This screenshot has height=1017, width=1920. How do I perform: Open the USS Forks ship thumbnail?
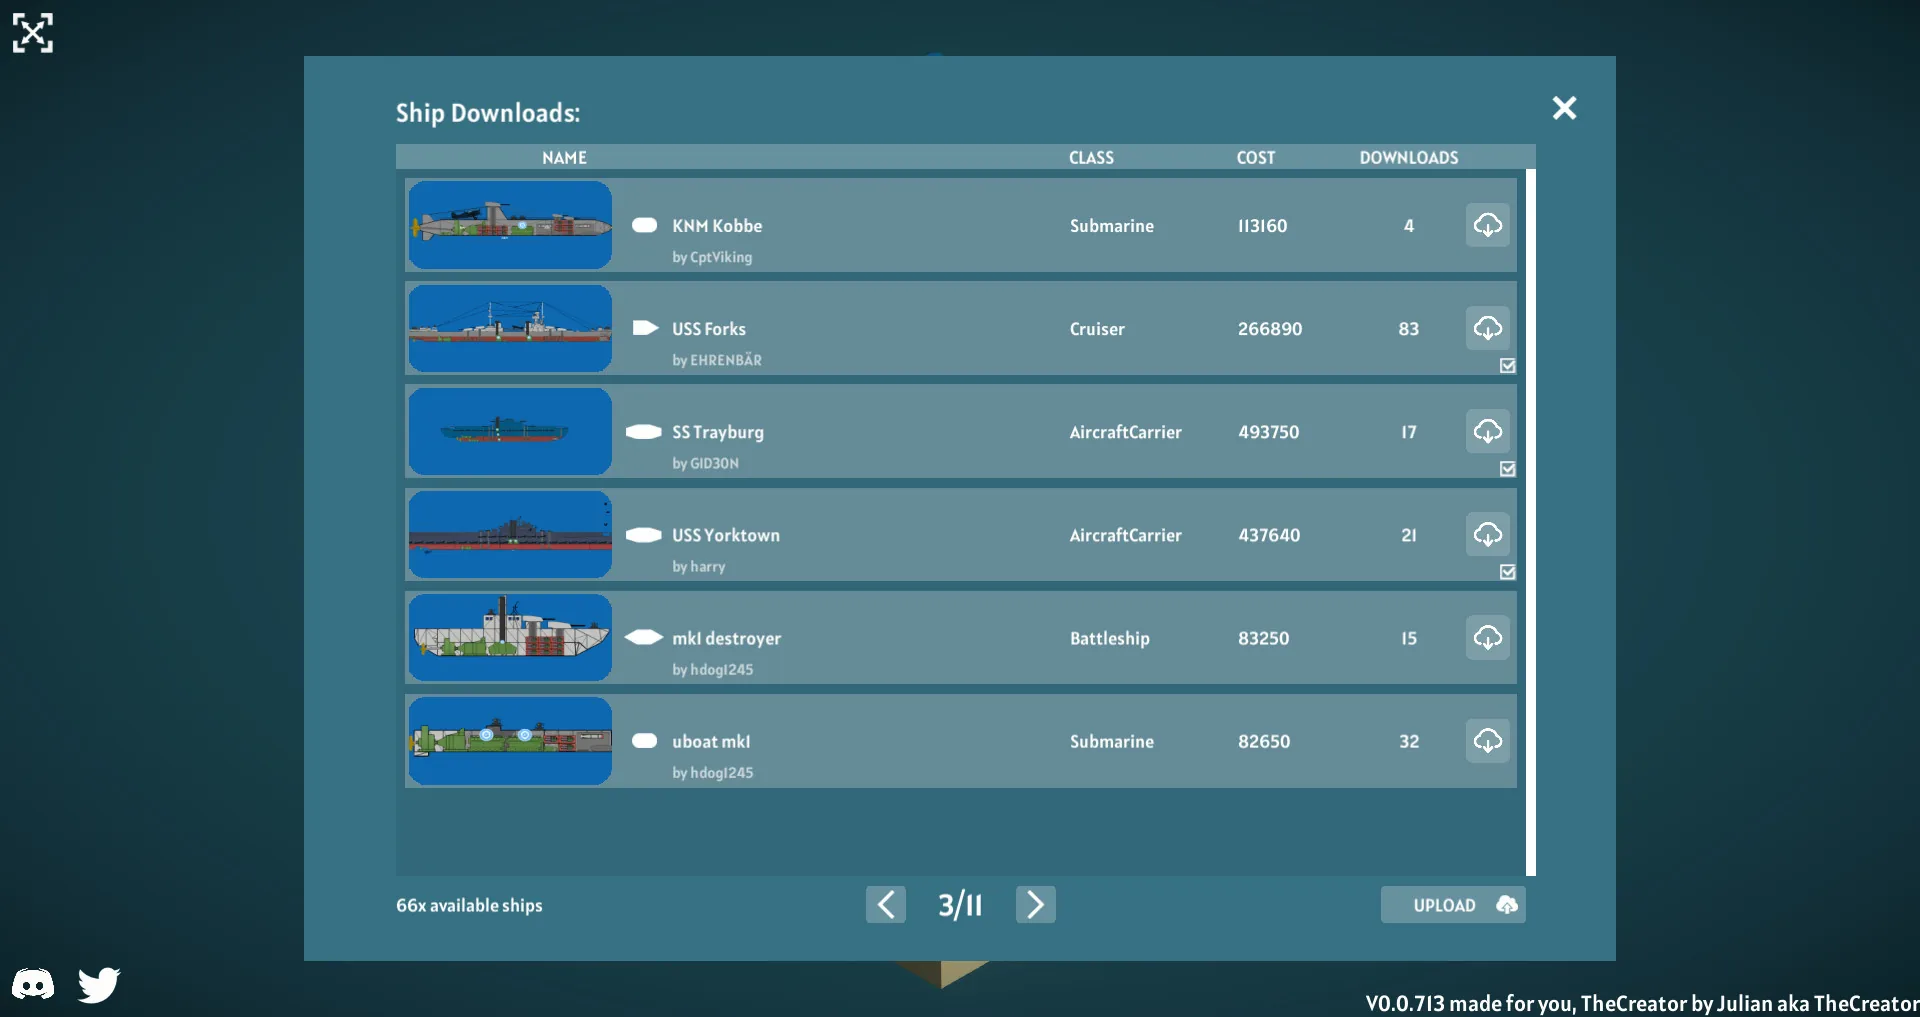(510, 328)
